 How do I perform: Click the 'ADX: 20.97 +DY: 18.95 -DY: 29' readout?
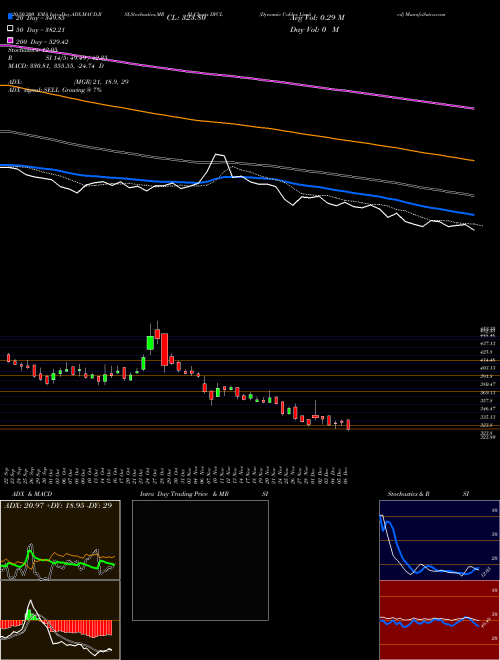coord(58,505)
